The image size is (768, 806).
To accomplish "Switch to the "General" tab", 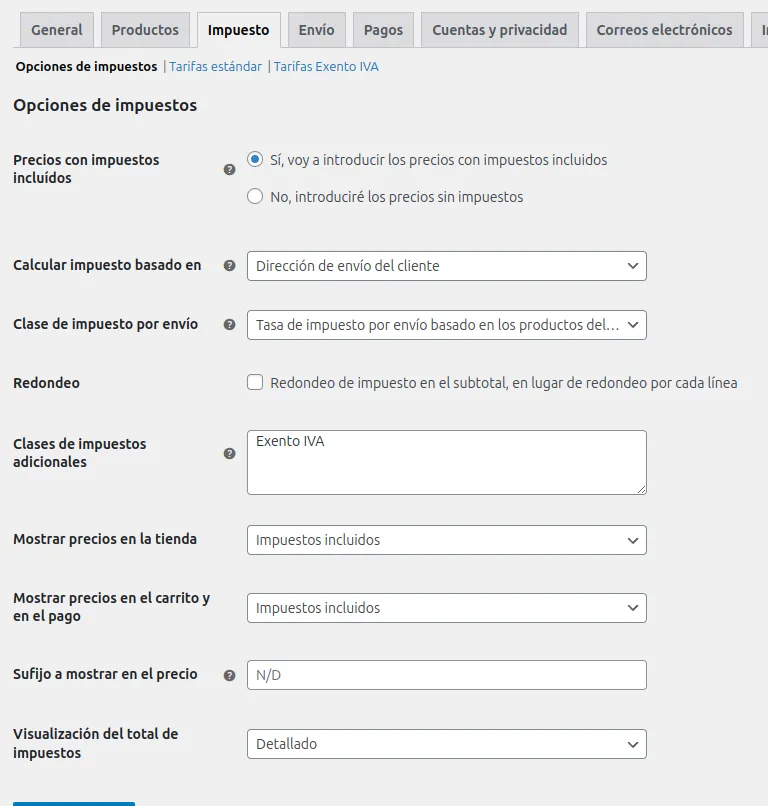I will point(56,30).
